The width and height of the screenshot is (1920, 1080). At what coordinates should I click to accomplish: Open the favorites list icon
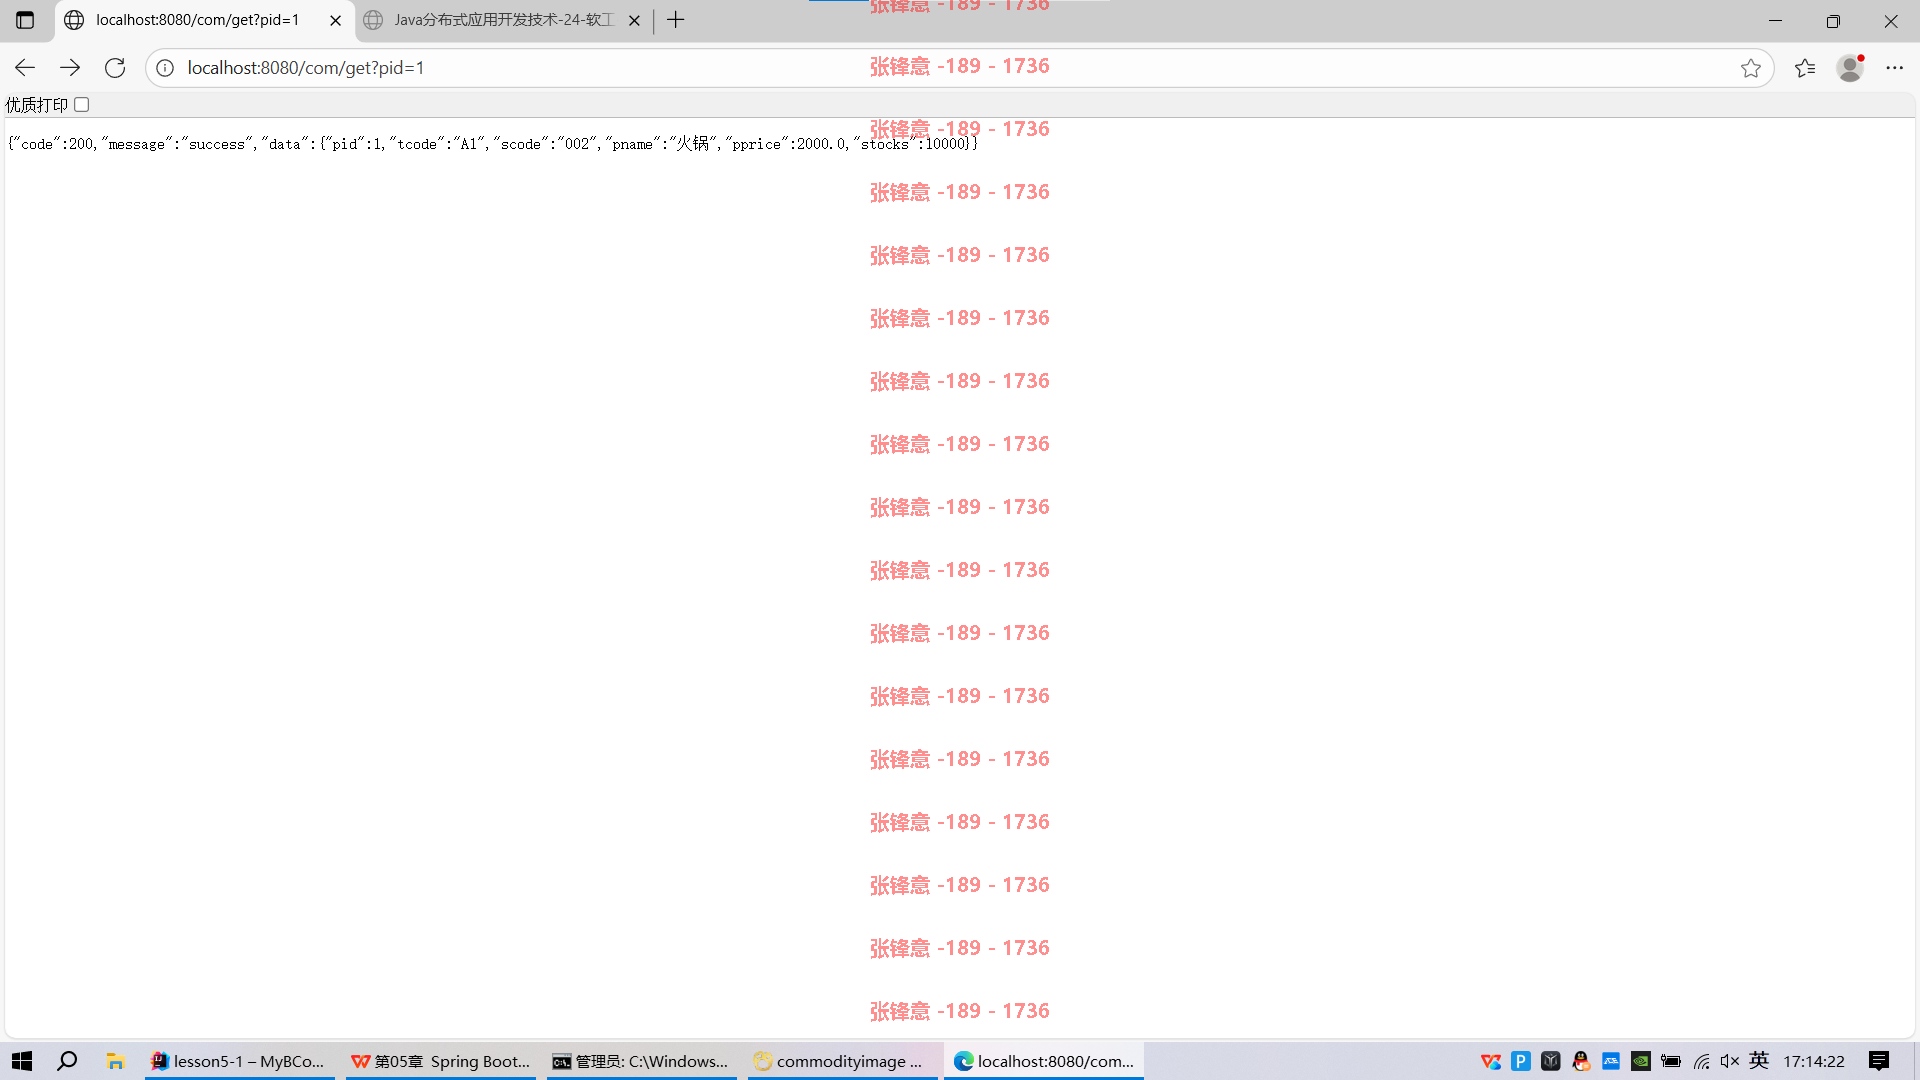pos(1805,67)
